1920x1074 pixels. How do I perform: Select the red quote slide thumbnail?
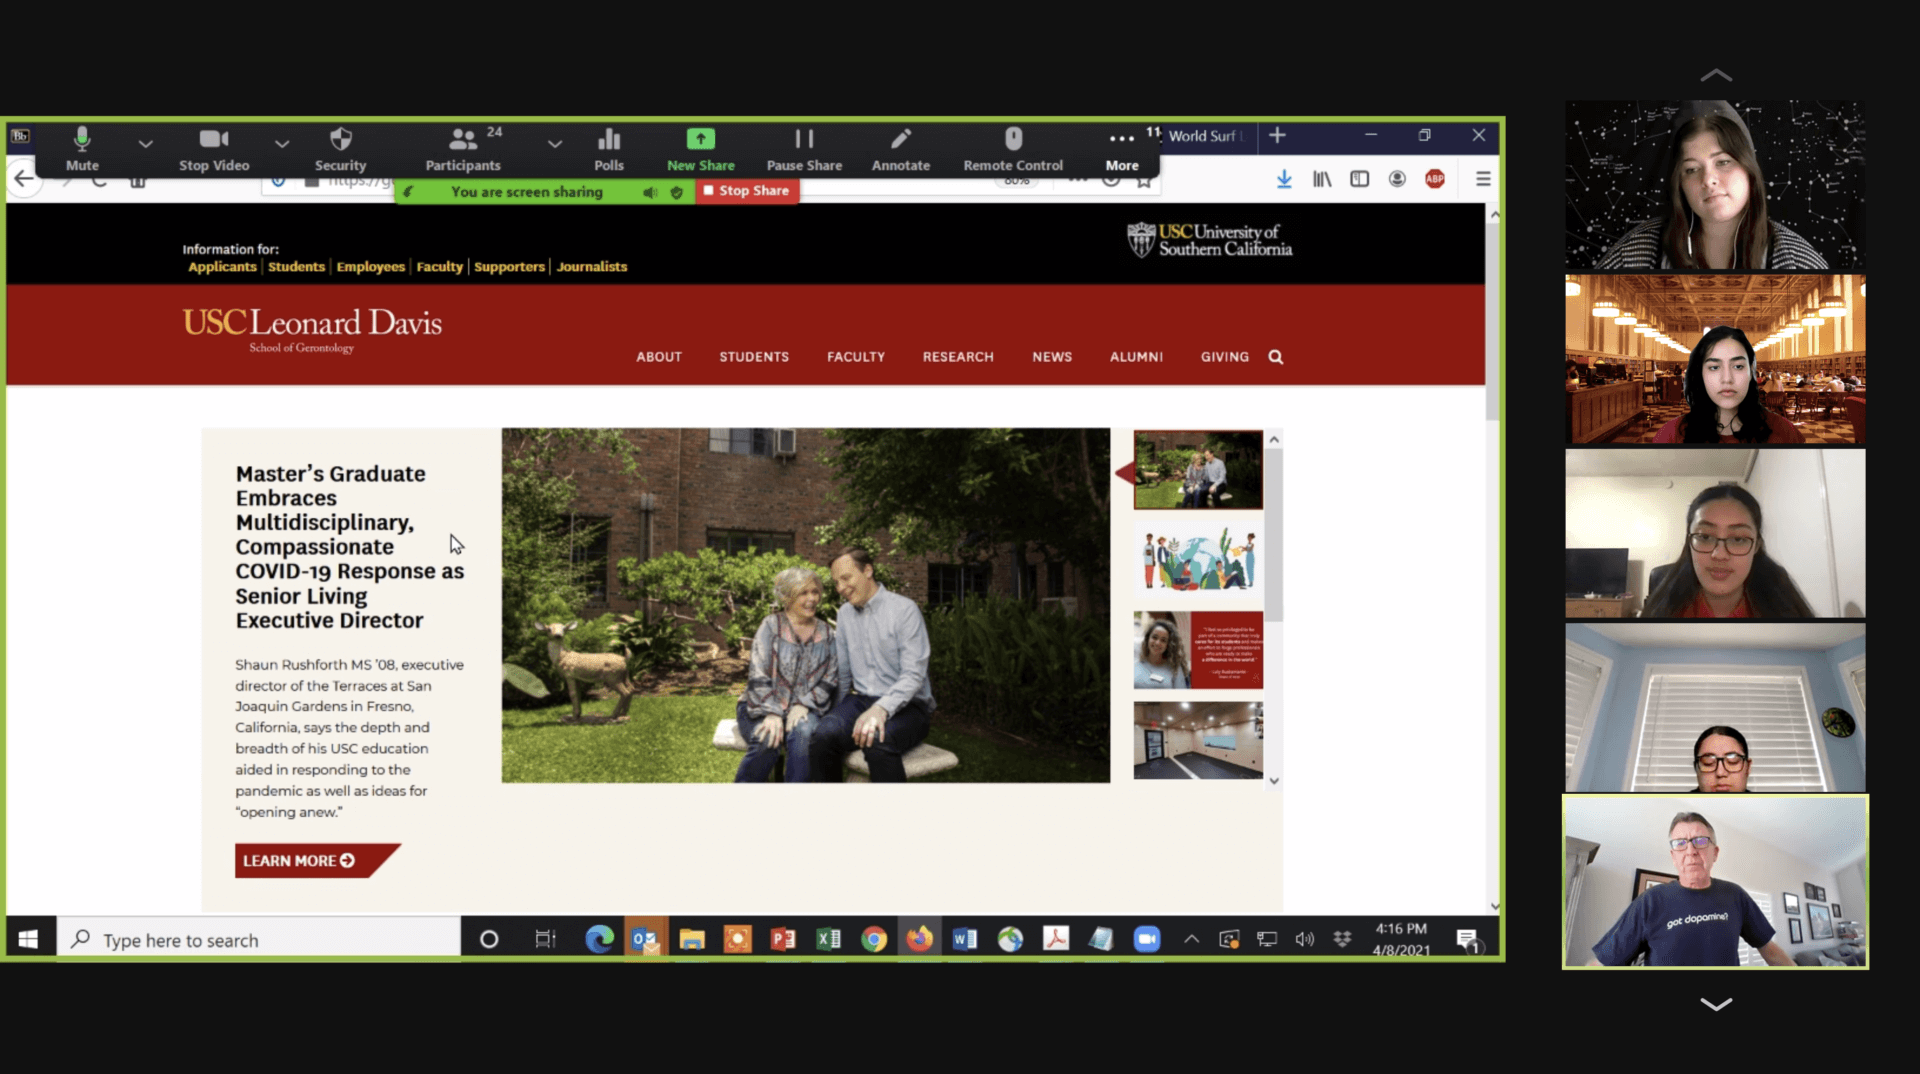click(x=1198, y=650)
